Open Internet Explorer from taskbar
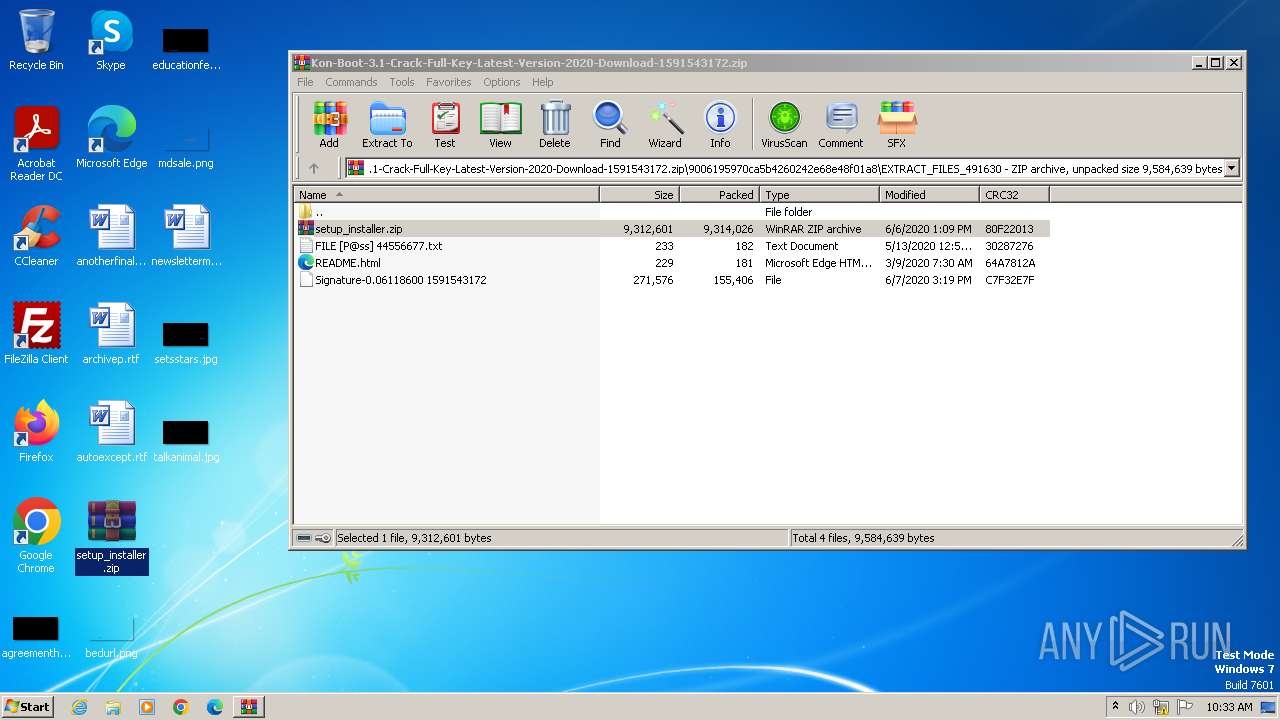Image resolution: width=1280 pixels, height=720 pixels. tap(79, 707)
